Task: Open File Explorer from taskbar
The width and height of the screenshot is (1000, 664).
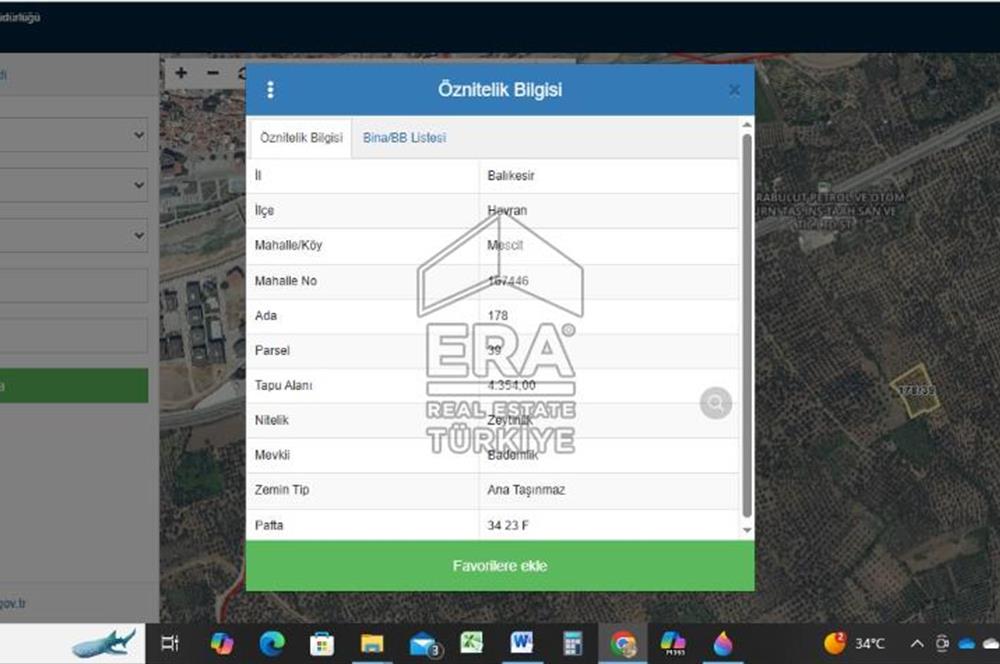Action: [x=372, y=644]
